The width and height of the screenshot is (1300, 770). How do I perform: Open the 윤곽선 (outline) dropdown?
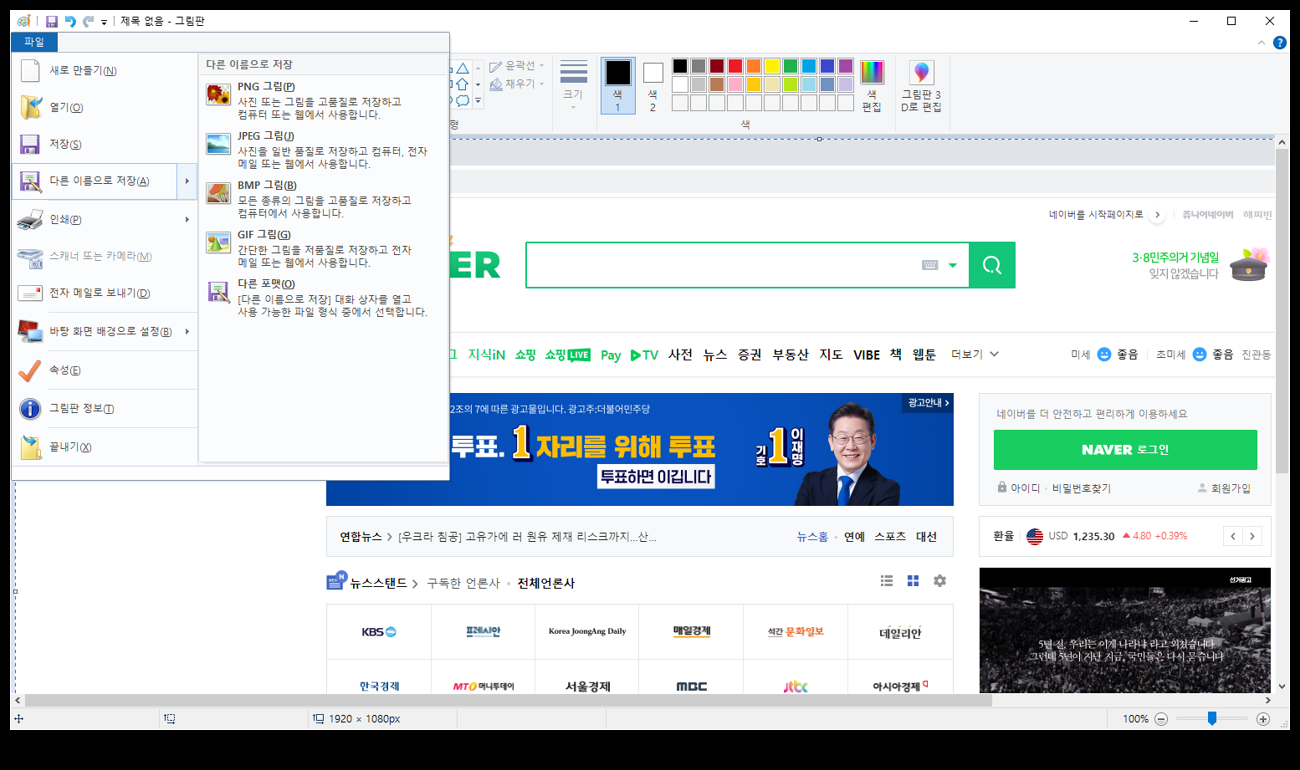517,66
